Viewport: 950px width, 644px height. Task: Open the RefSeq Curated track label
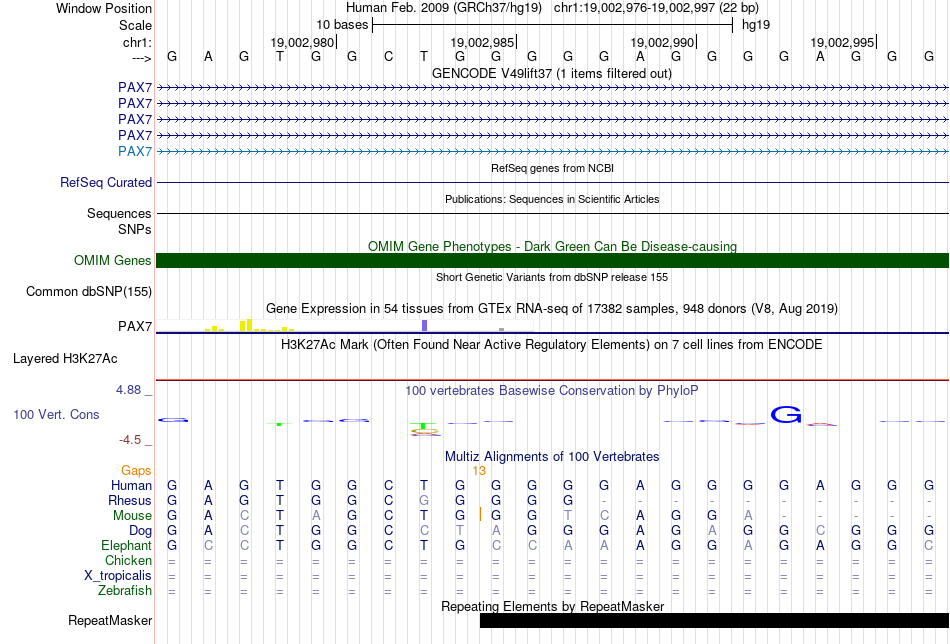(x=106, y=182)
